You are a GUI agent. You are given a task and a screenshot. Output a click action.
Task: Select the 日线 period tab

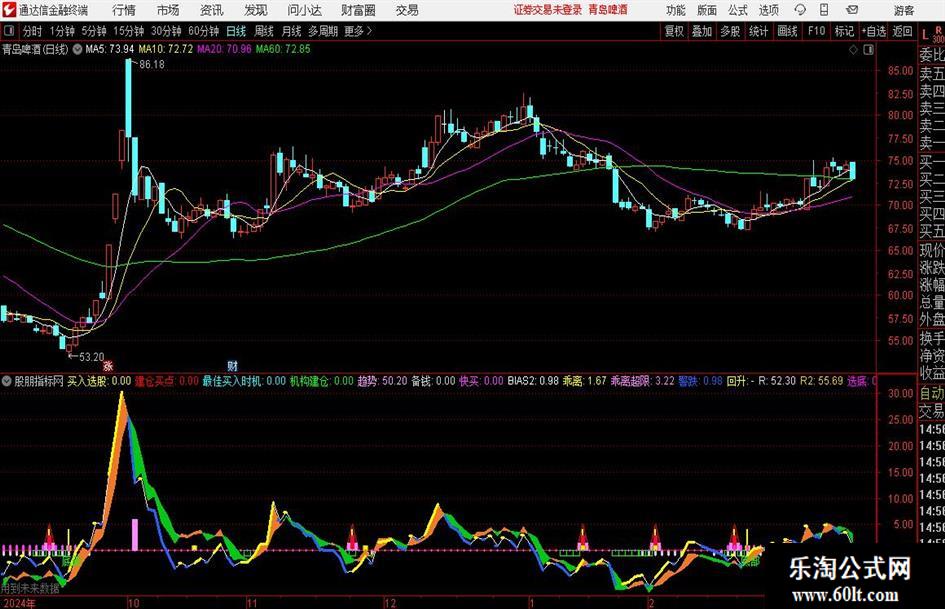236,31
